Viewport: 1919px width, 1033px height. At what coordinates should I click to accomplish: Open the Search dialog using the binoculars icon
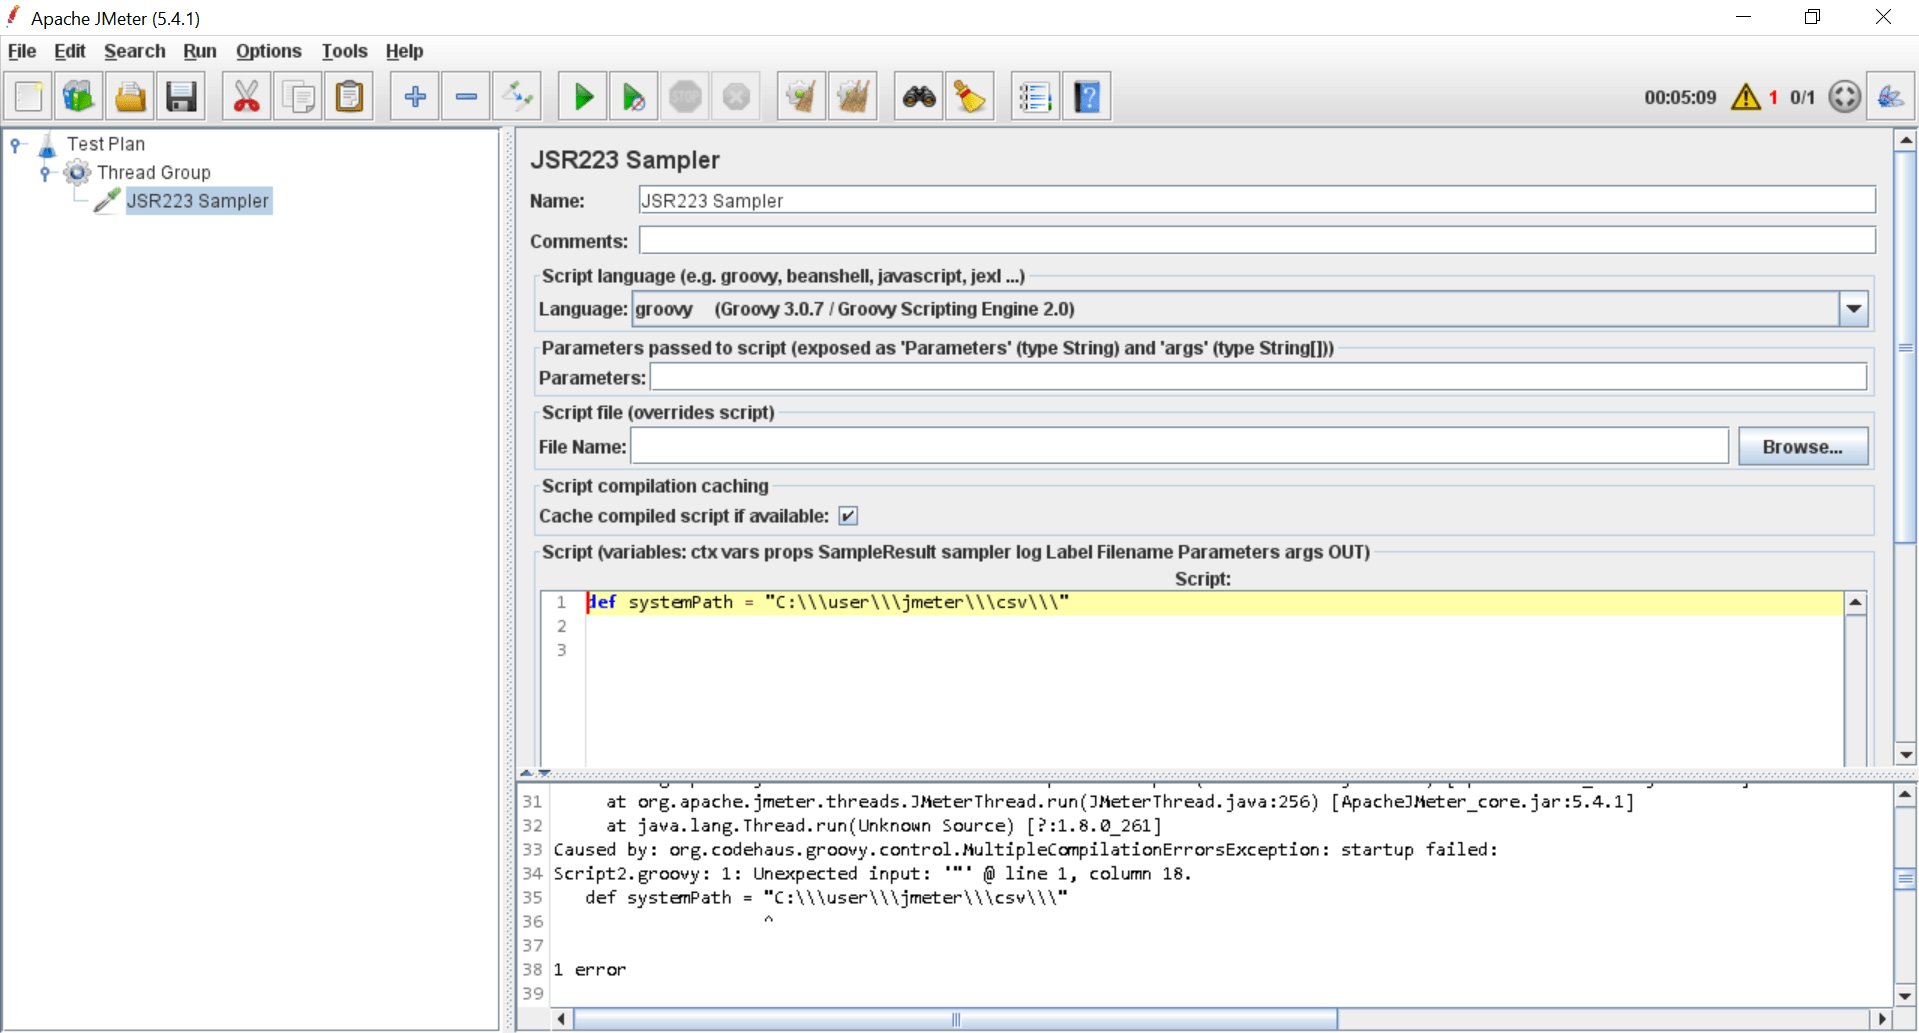click(918, 96)
